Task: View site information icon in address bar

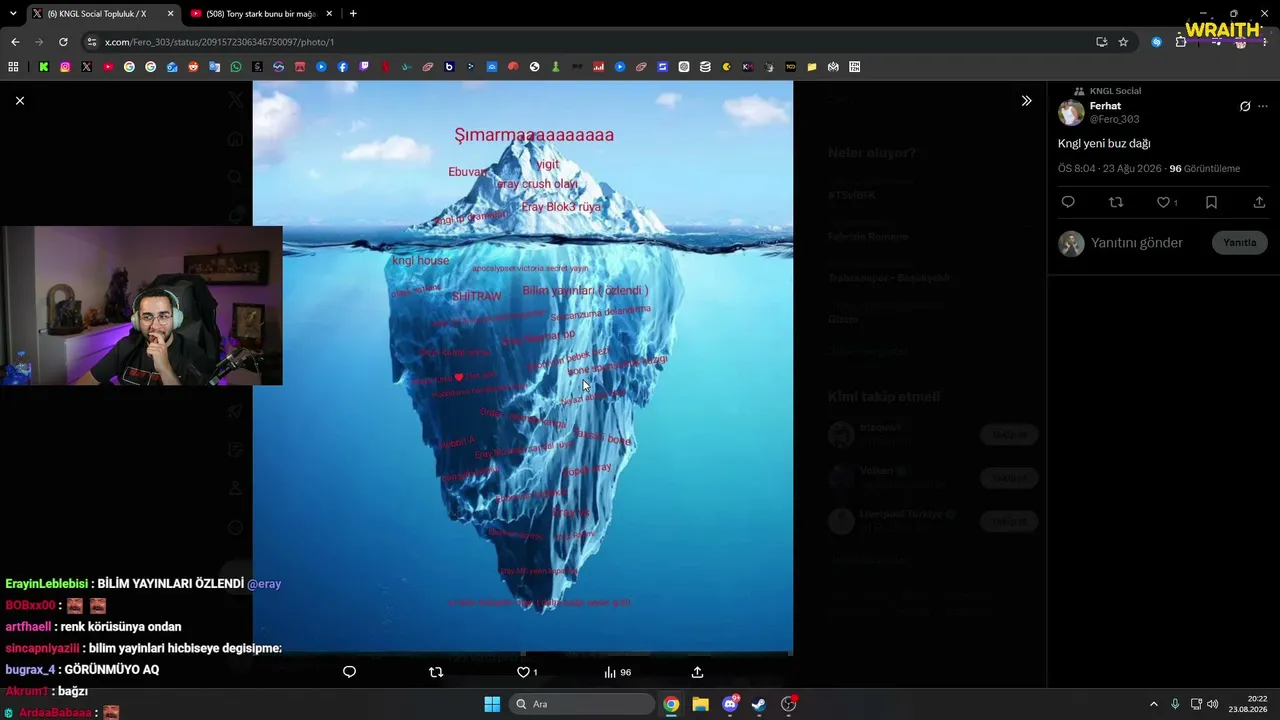Action: click(x=92, y=42)
